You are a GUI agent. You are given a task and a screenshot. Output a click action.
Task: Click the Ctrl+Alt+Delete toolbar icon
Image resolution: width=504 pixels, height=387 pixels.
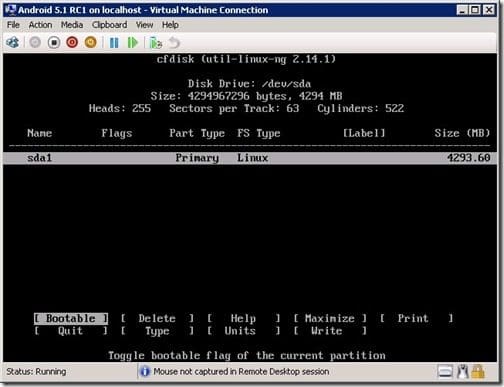(13, 43)
